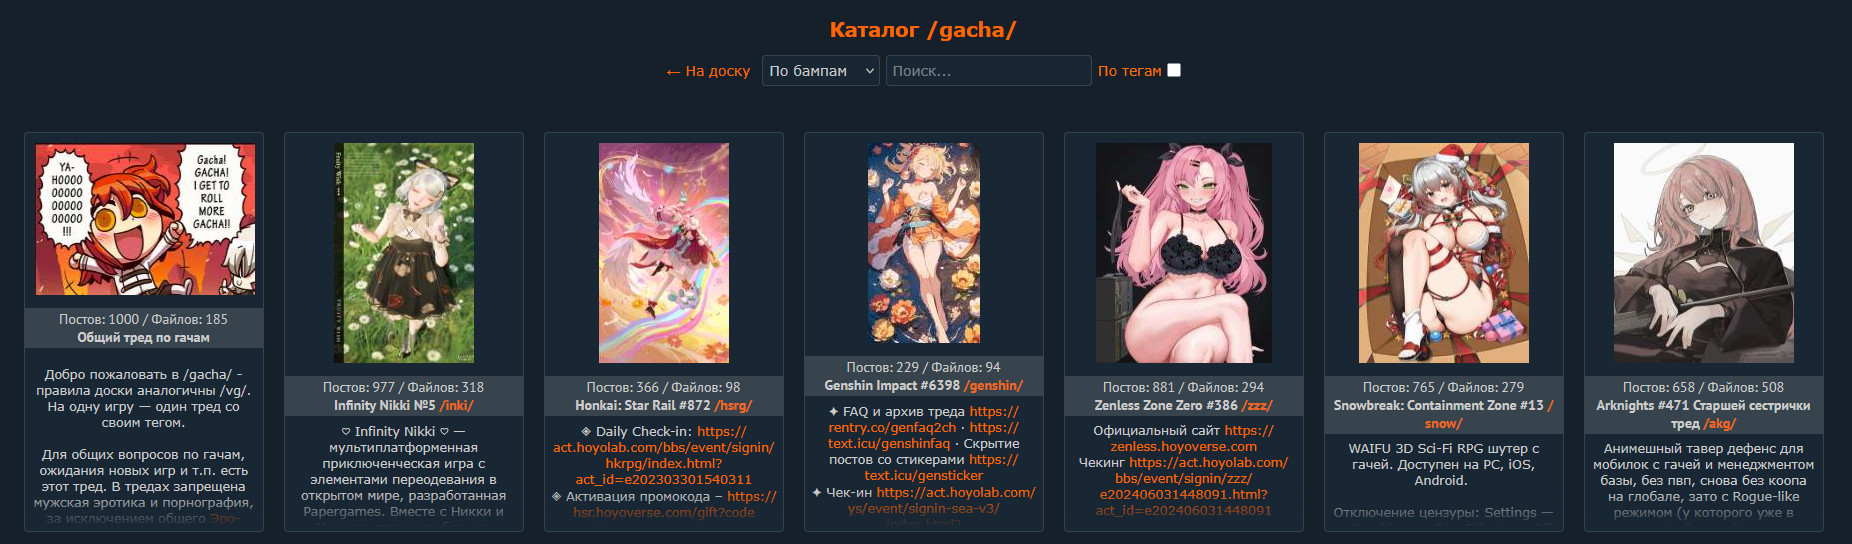Image resolution: width=1852 pixels, height=544 pixels.
Task: Open the /akg/ tag link
Action: (x=1720, y=424)
